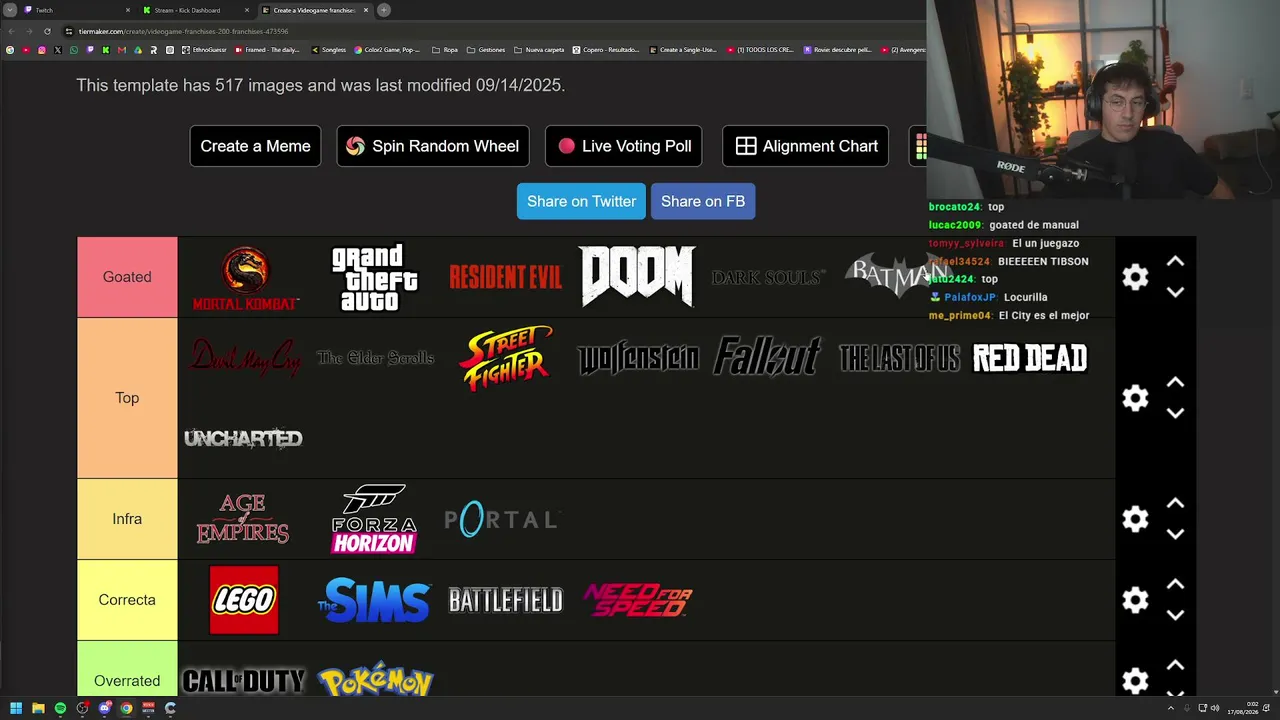Move the Top tier down
The height and width of the screenshot is (720, 1280).
tap(1175, 413)
